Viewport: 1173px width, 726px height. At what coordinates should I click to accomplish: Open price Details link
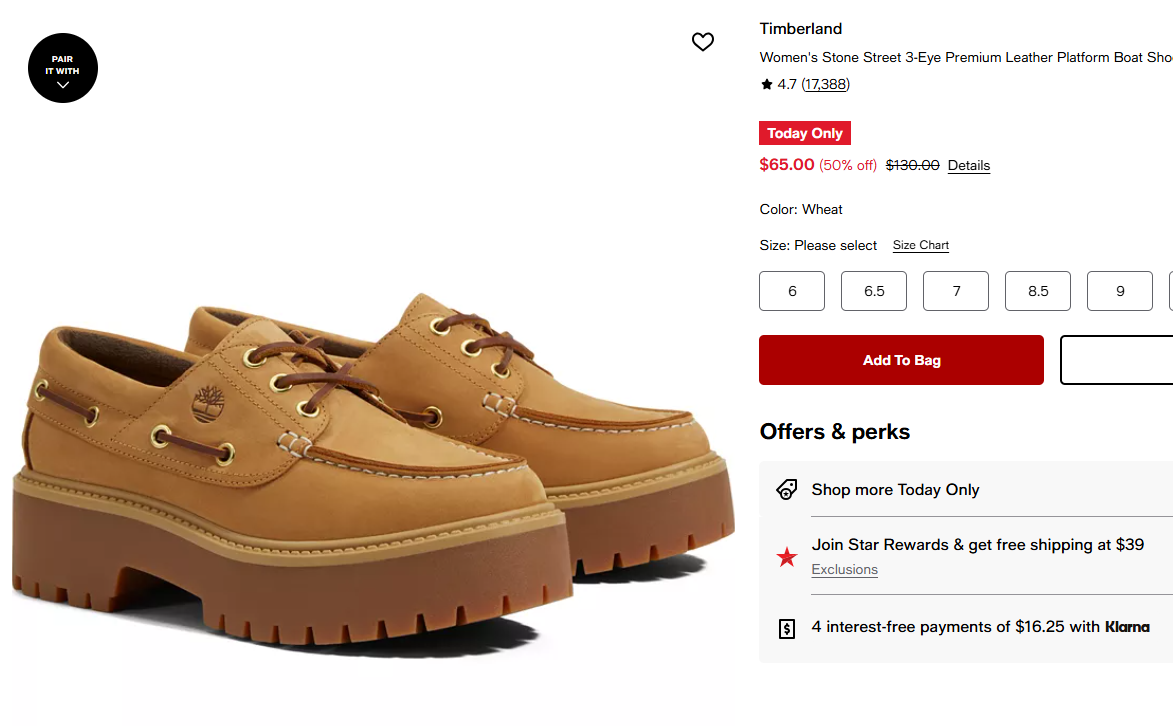coord(969,165)
